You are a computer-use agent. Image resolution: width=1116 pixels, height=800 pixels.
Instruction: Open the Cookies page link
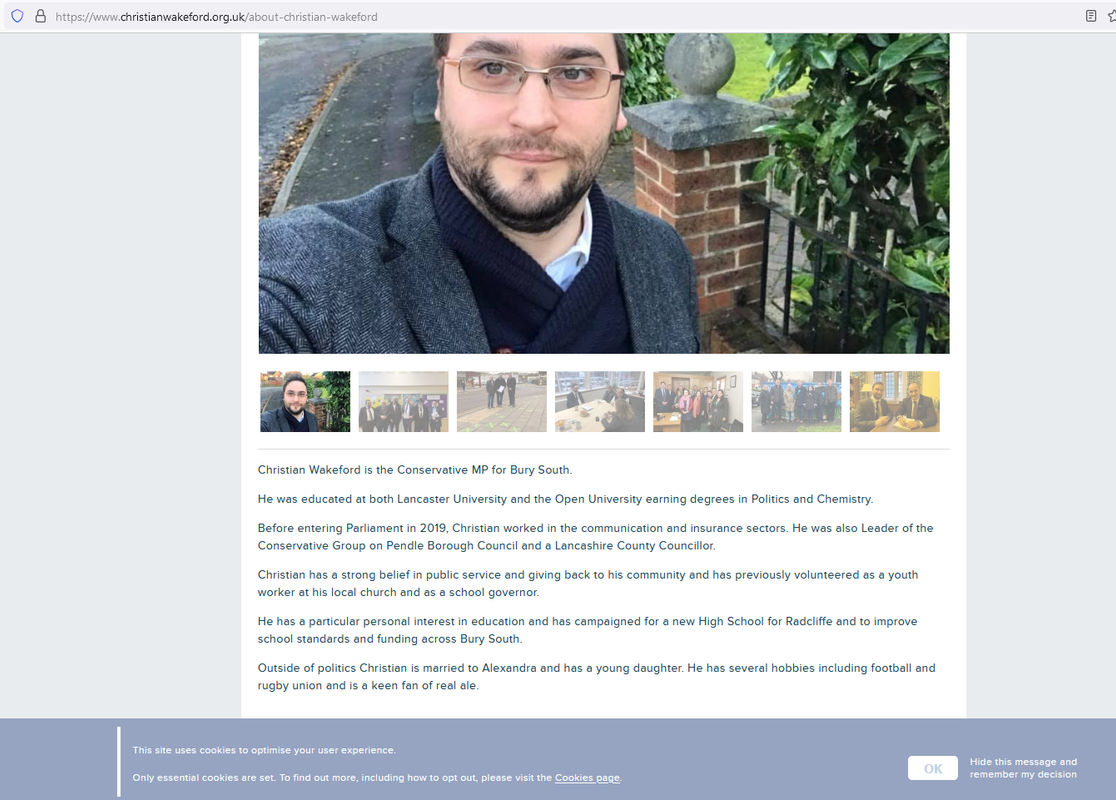click(587, 778)
